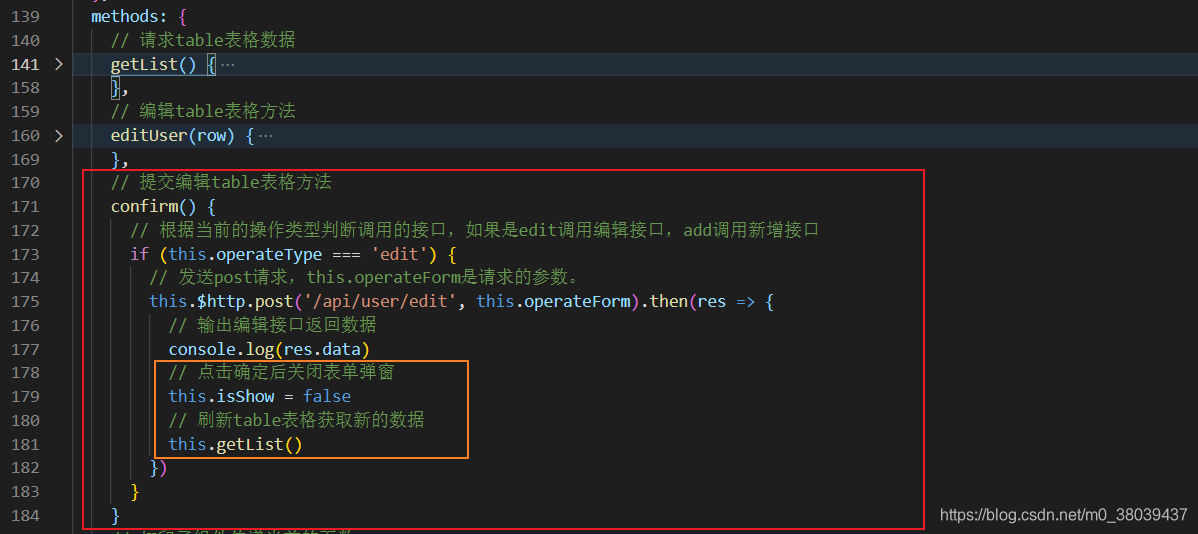
Task: Click line number 184
Action: [x=26, y=515]
